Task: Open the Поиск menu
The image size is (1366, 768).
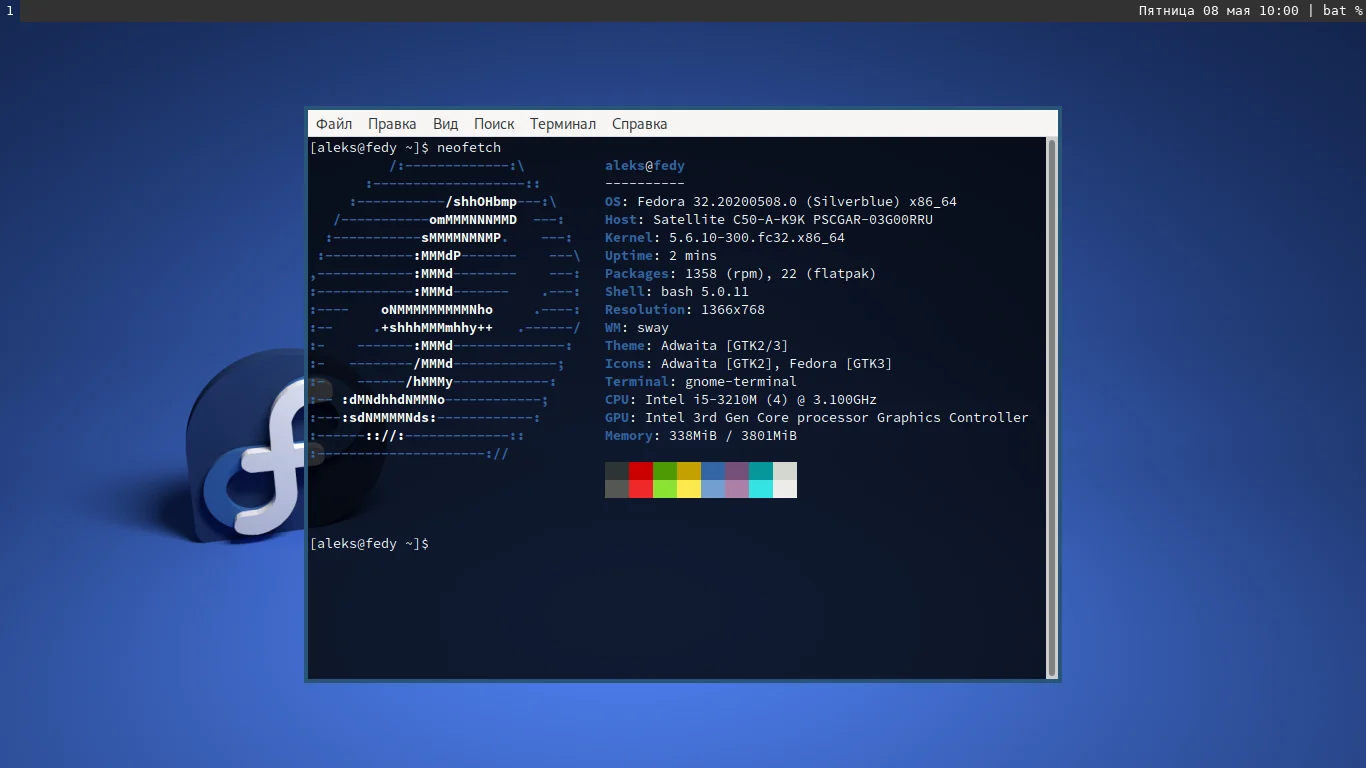Action: coord(494,124)
